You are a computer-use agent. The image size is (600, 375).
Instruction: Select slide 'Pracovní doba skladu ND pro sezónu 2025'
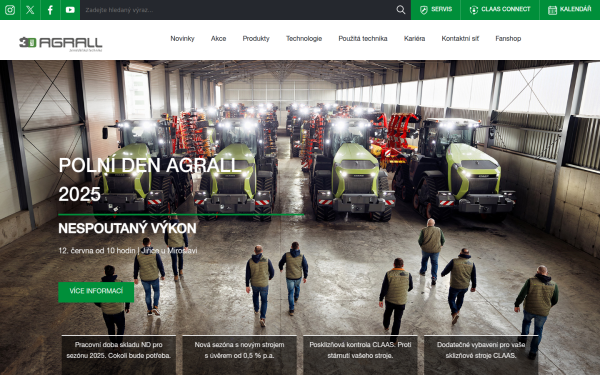119,355
